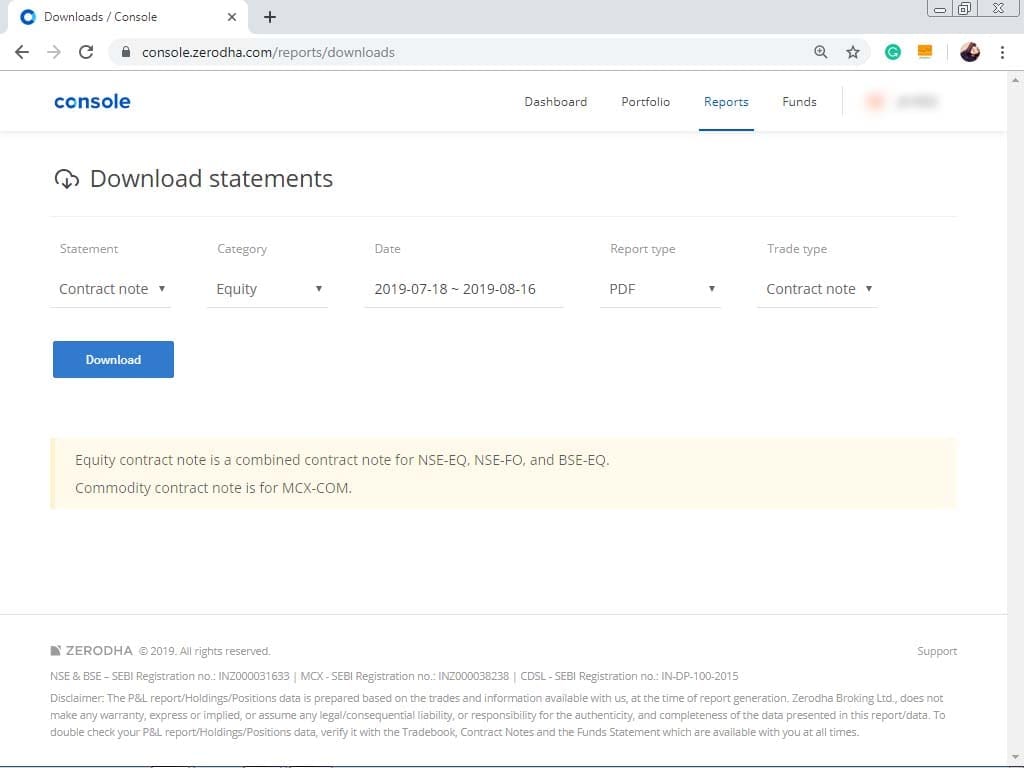Open the Chrome profile avatar
This screenshot has width=1024, height=768.
[x=970, y=52]
